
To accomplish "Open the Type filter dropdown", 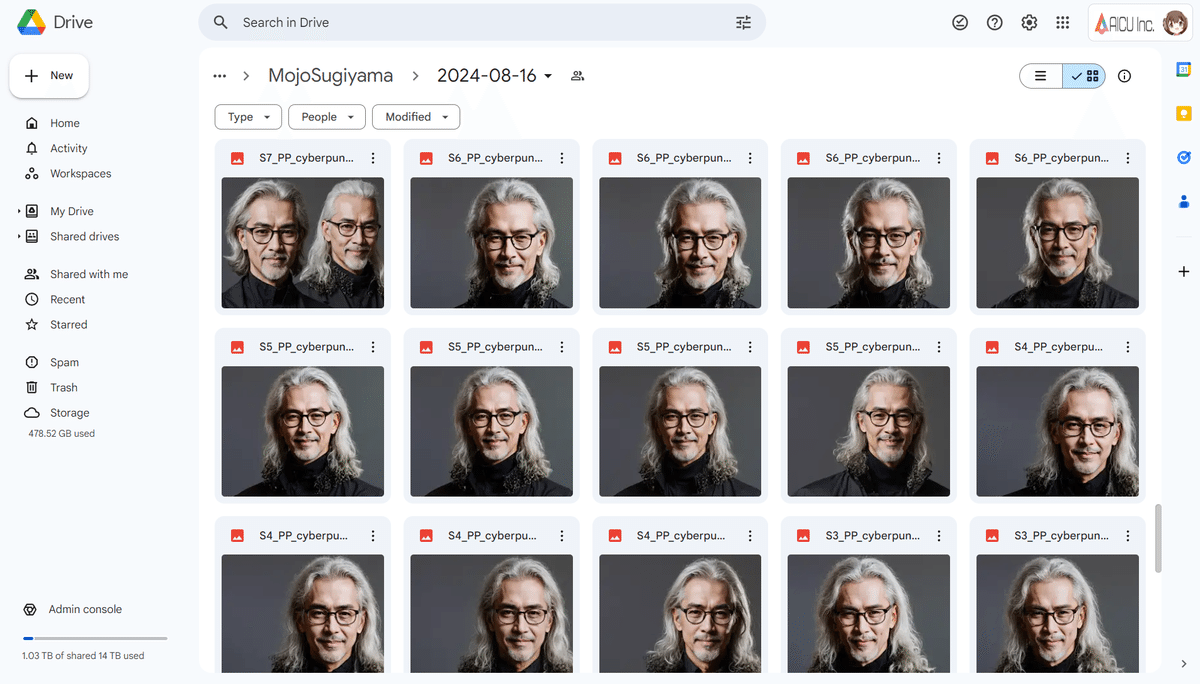I will [x=248, y=117].
